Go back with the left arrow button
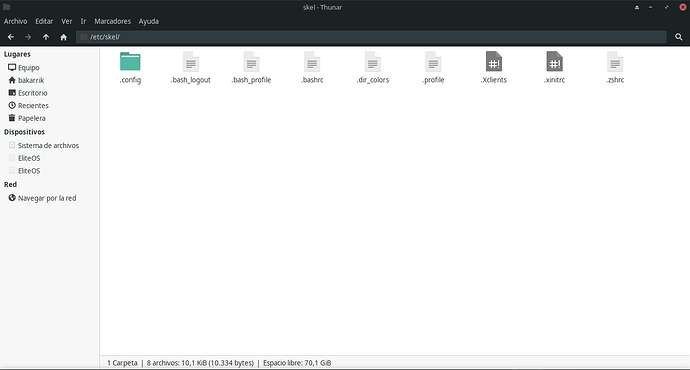This screenshot has height=370, width=690. 11,37
